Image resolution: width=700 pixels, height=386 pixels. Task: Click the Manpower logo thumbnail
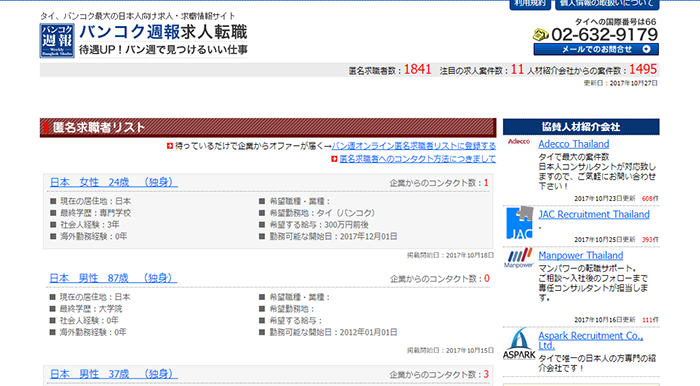point(519,258)
